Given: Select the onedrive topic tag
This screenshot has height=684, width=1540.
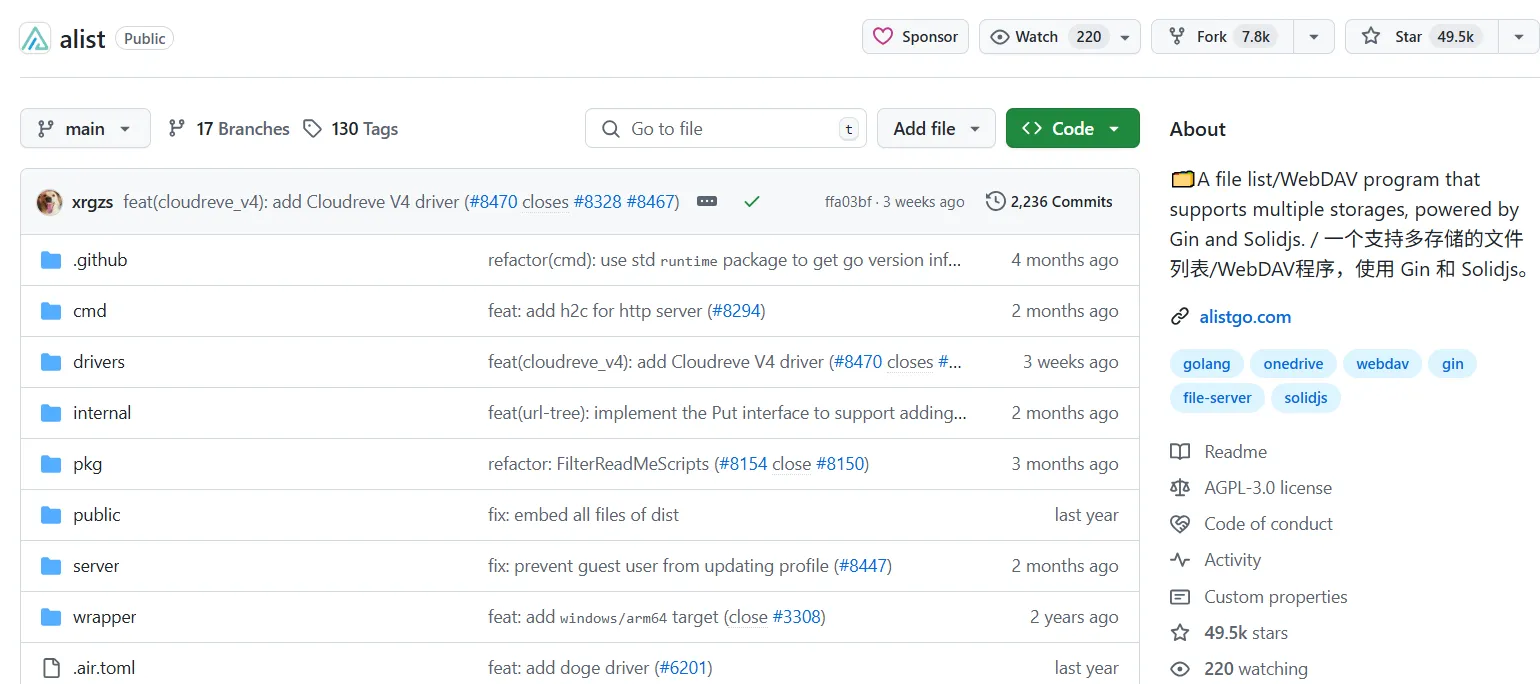Looking at the screenshot, I should (1293, 364).
